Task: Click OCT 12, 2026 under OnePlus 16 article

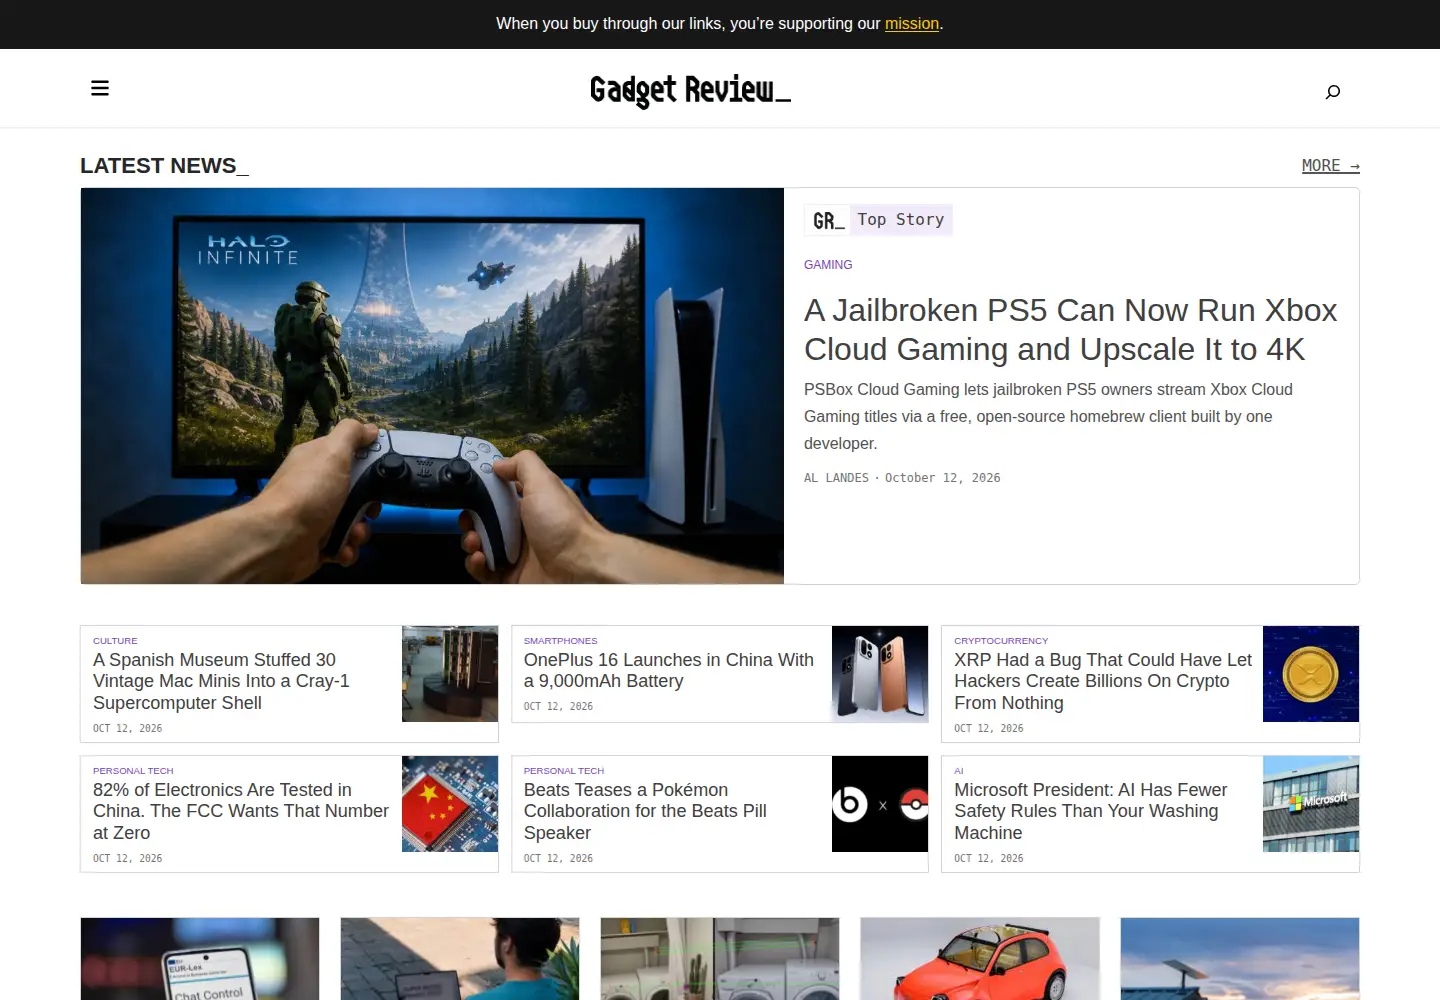Action: 558,706
